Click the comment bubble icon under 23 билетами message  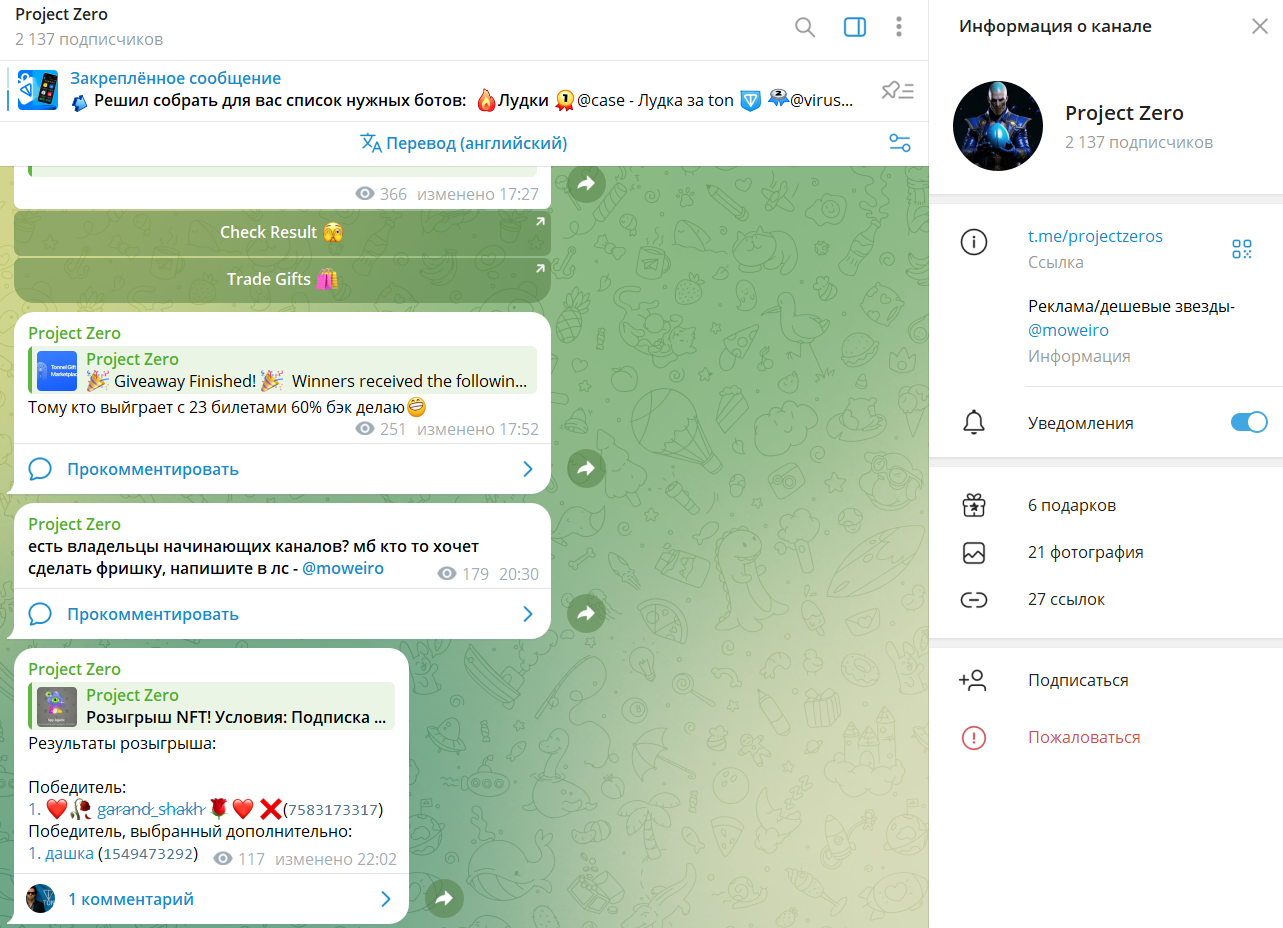pyautogui.click(x=40, y=469)
